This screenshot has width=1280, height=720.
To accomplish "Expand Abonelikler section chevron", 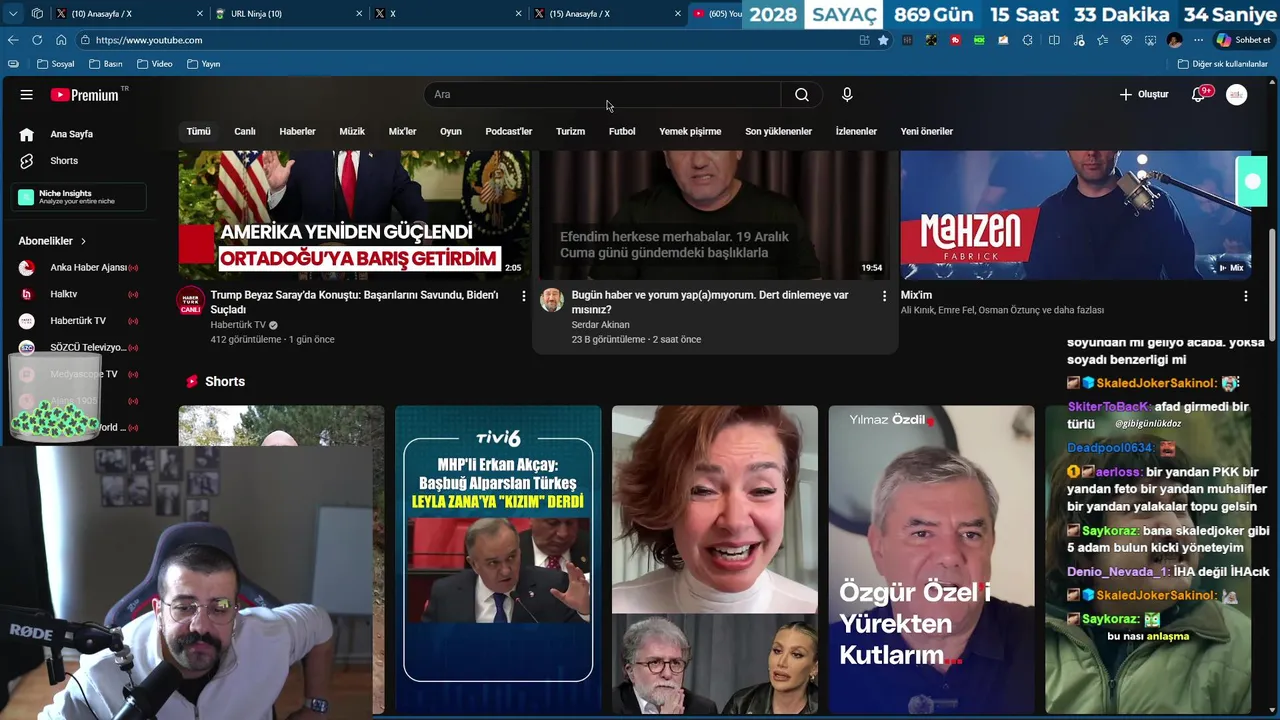I will click(83, 241).
